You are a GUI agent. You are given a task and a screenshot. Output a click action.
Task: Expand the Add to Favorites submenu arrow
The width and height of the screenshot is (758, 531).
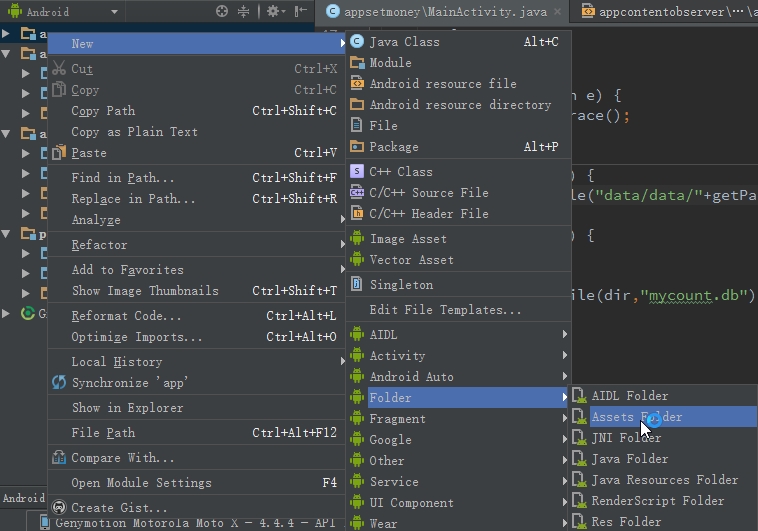(342, 269)
